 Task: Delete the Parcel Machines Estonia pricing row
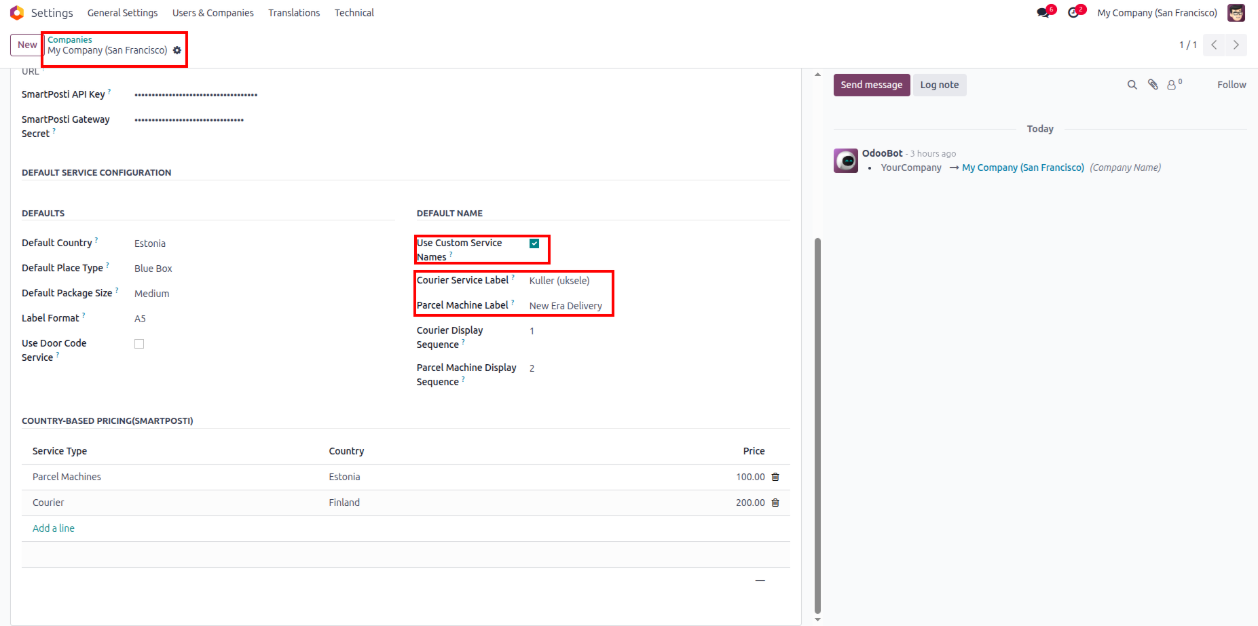[x=775, y=477]
